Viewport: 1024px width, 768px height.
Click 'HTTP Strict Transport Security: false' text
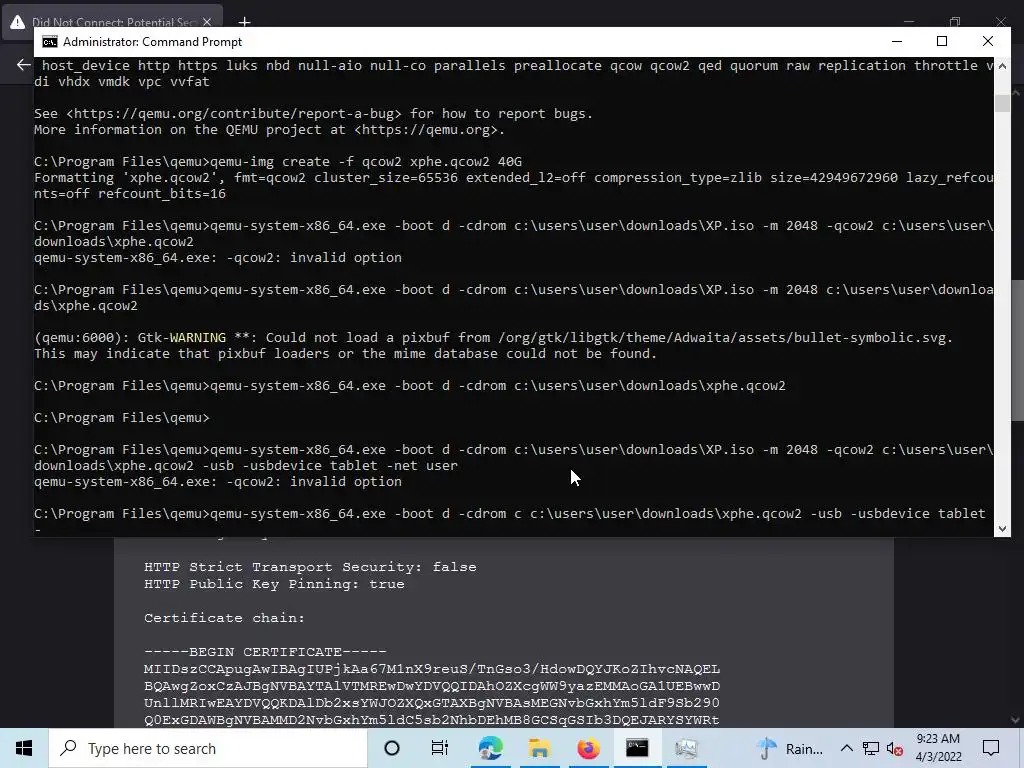[x=310, y=567]
